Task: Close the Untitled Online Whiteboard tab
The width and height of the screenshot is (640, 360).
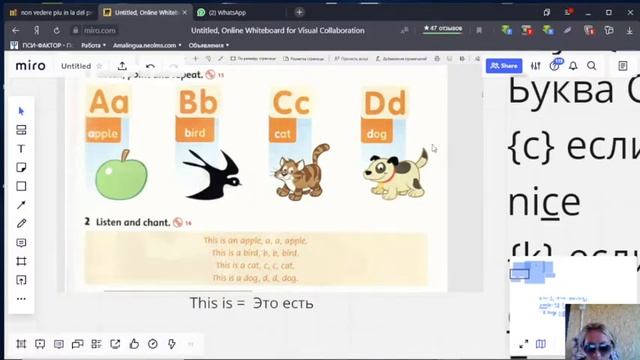Action: click(x=184, y=13)
